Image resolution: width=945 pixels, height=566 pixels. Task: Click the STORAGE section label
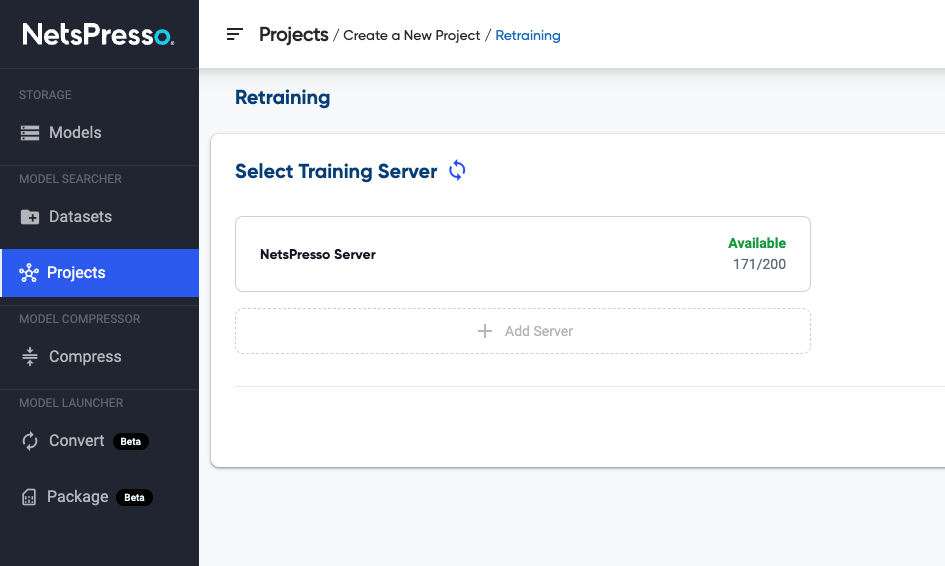(x=45, y=95)
